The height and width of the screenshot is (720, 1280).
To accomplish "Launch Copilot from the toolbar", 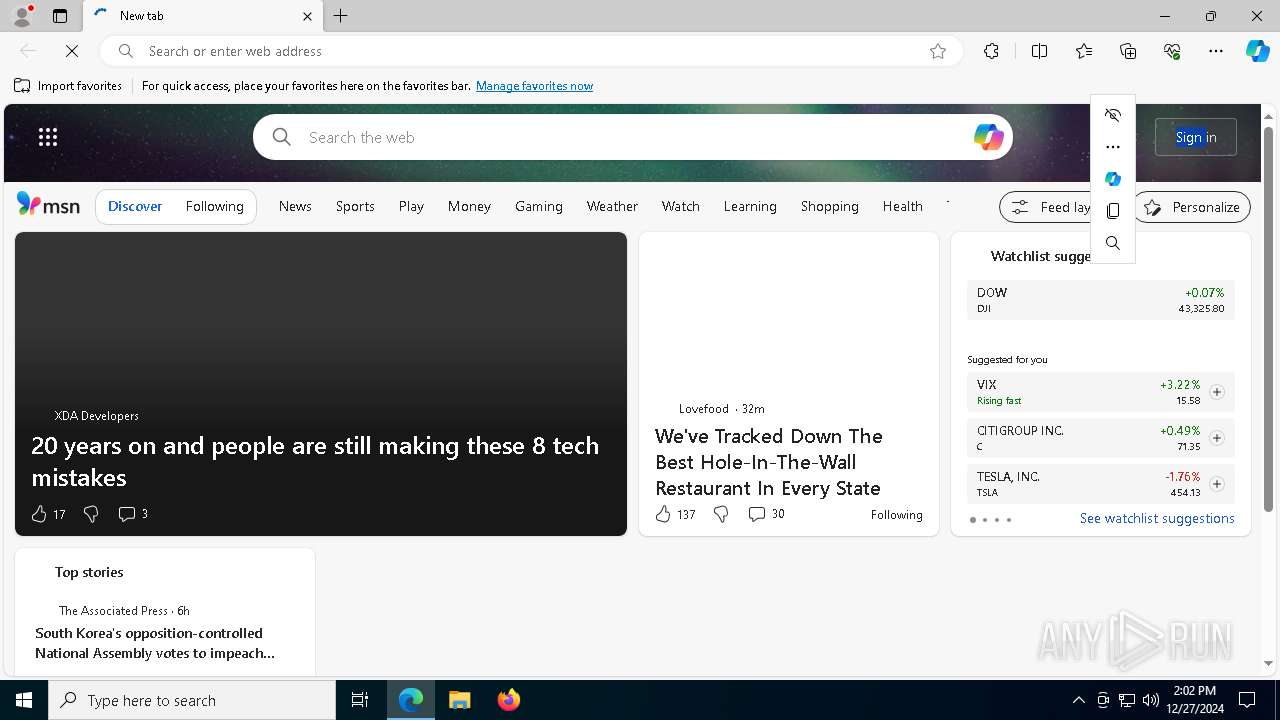I will tap(1258, 51).
